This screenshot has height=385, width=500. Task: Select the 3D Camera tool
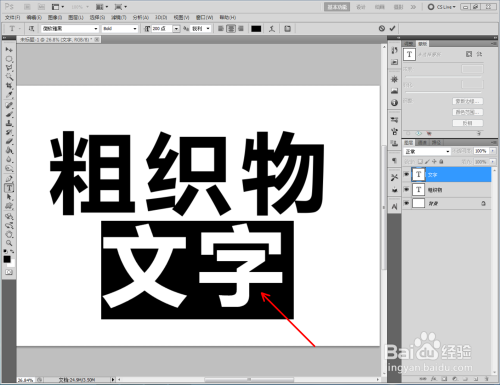click(9, 225)
